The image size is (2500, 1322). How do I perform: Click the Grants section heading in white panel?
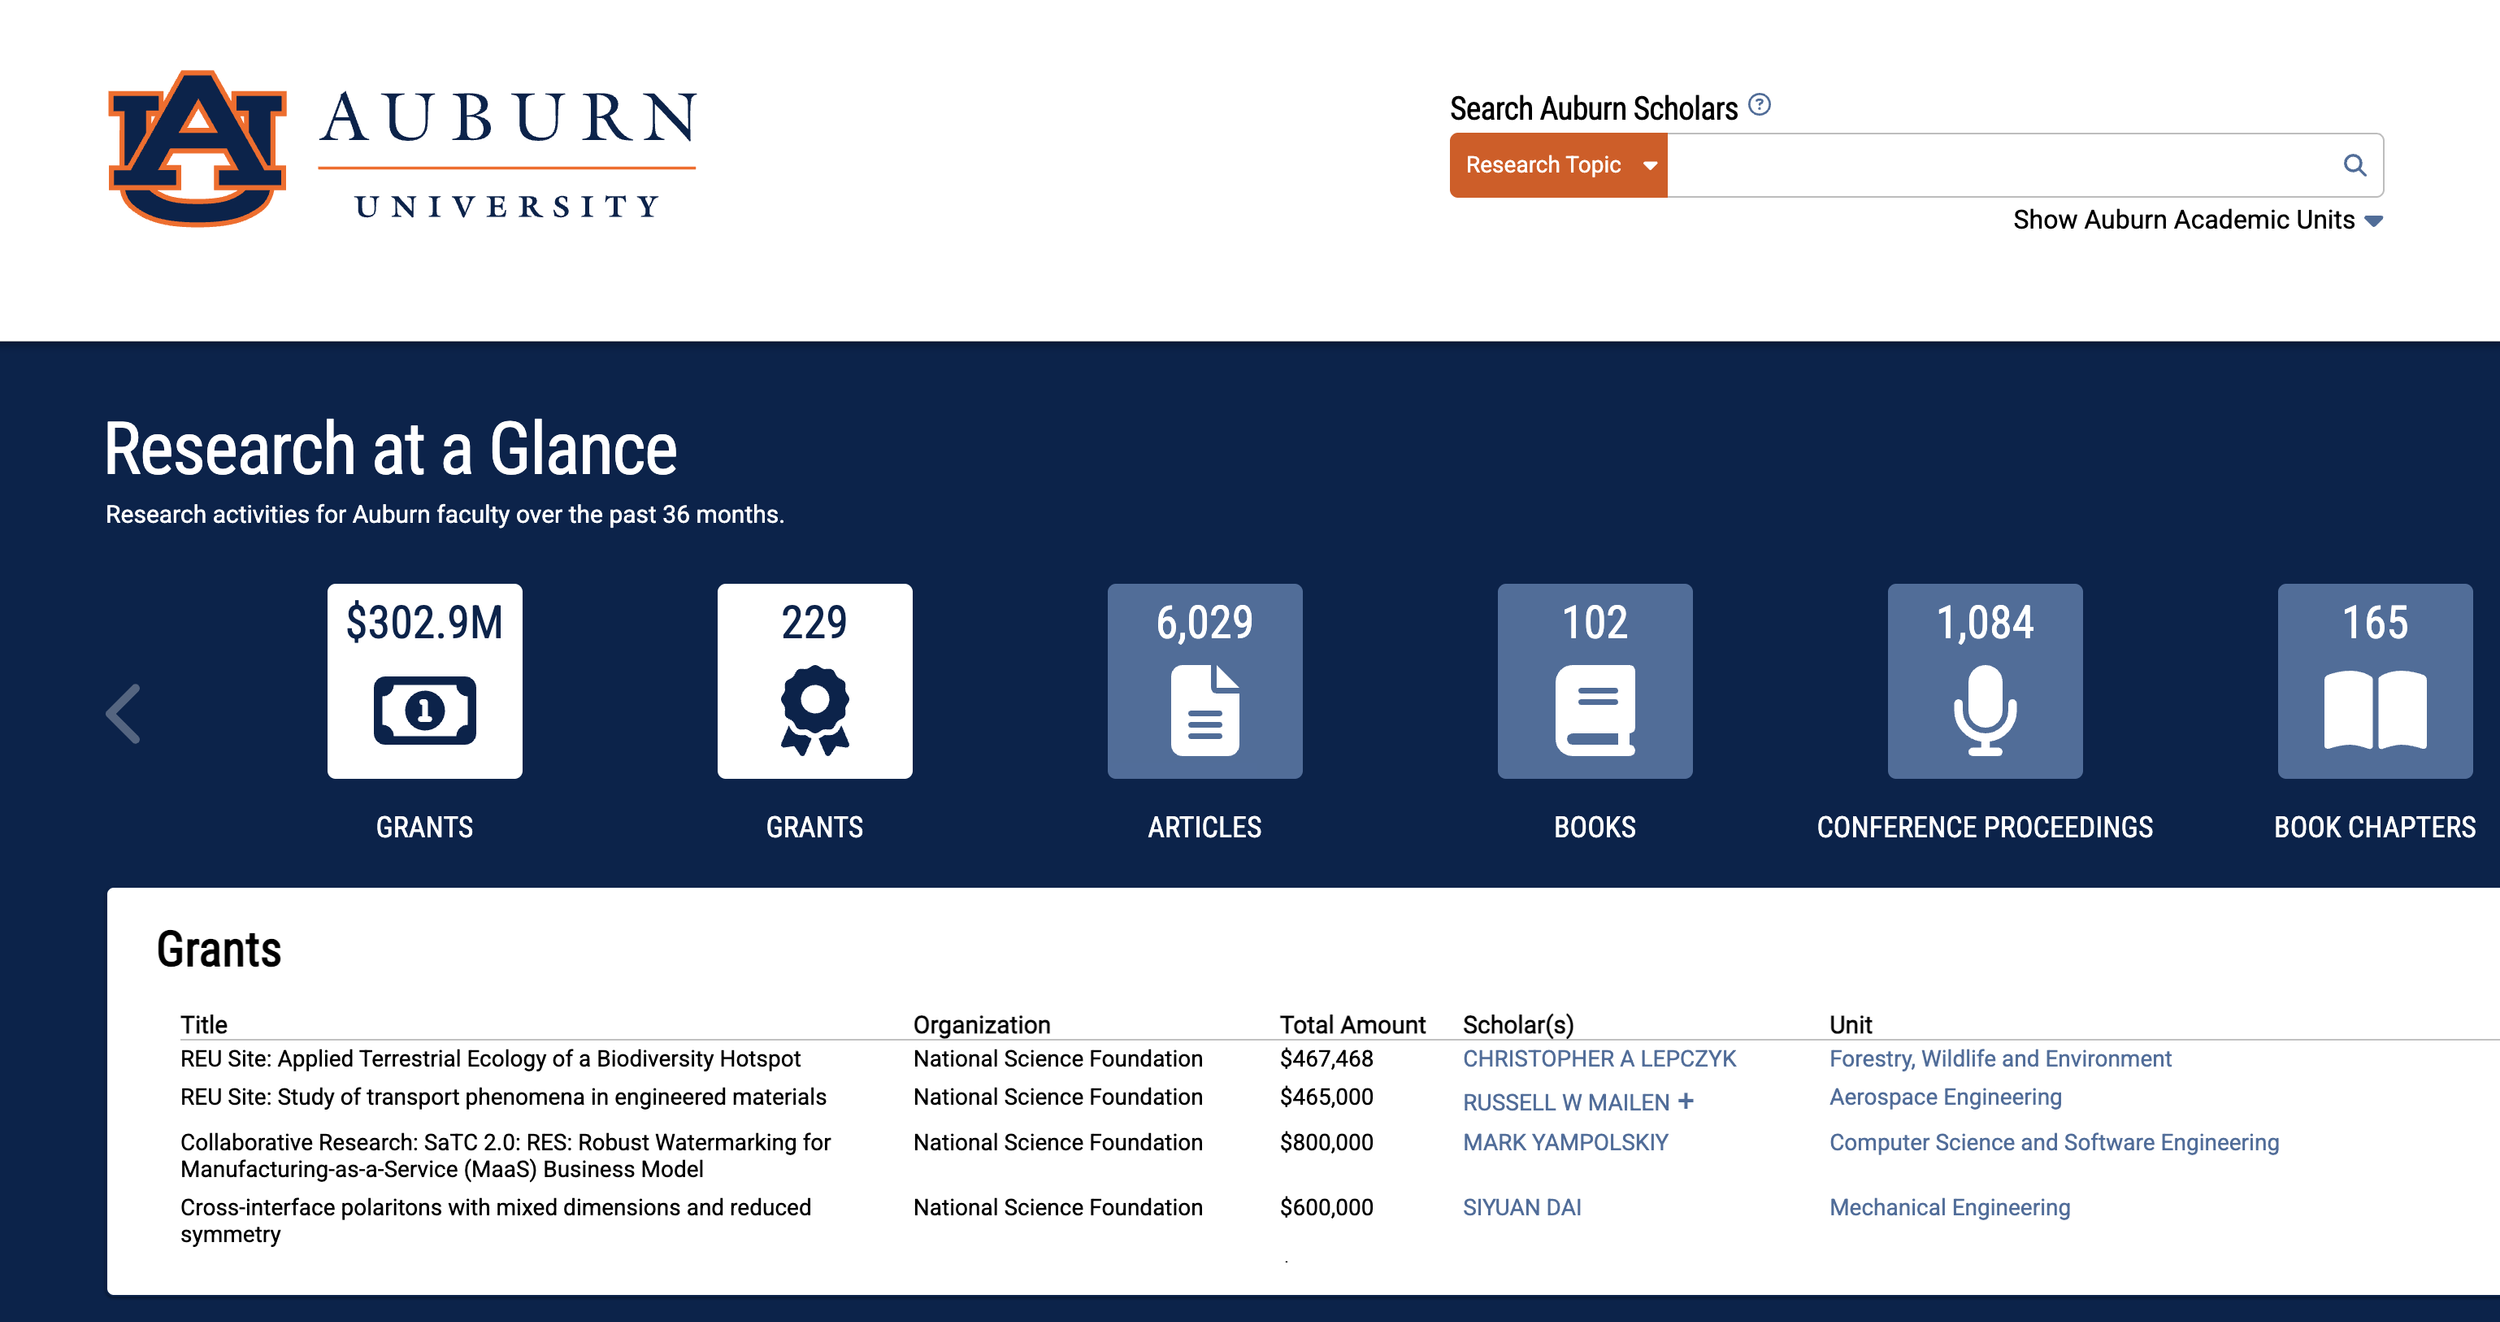click(x=219, y=949)
